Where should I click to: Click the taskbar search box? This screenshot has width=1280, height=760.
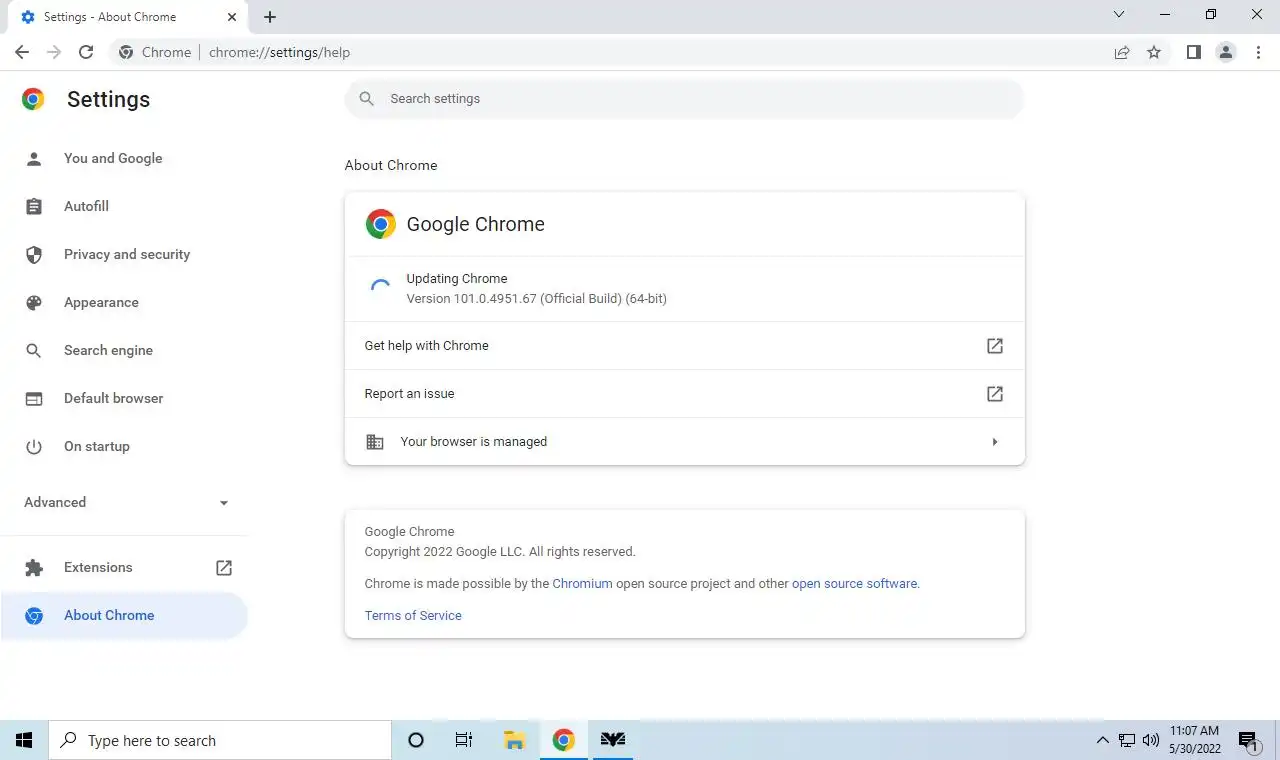tap(220, 740)
